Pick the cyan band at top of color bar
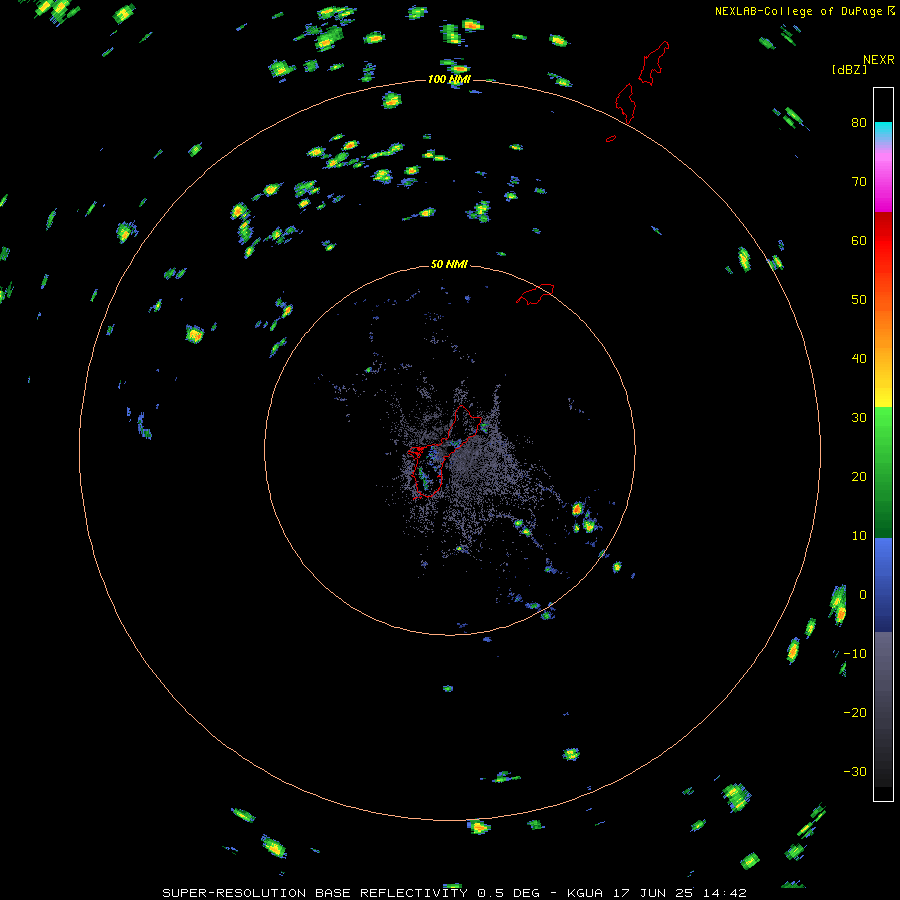The height and width of the screenshot is (900, 900). 883,132
